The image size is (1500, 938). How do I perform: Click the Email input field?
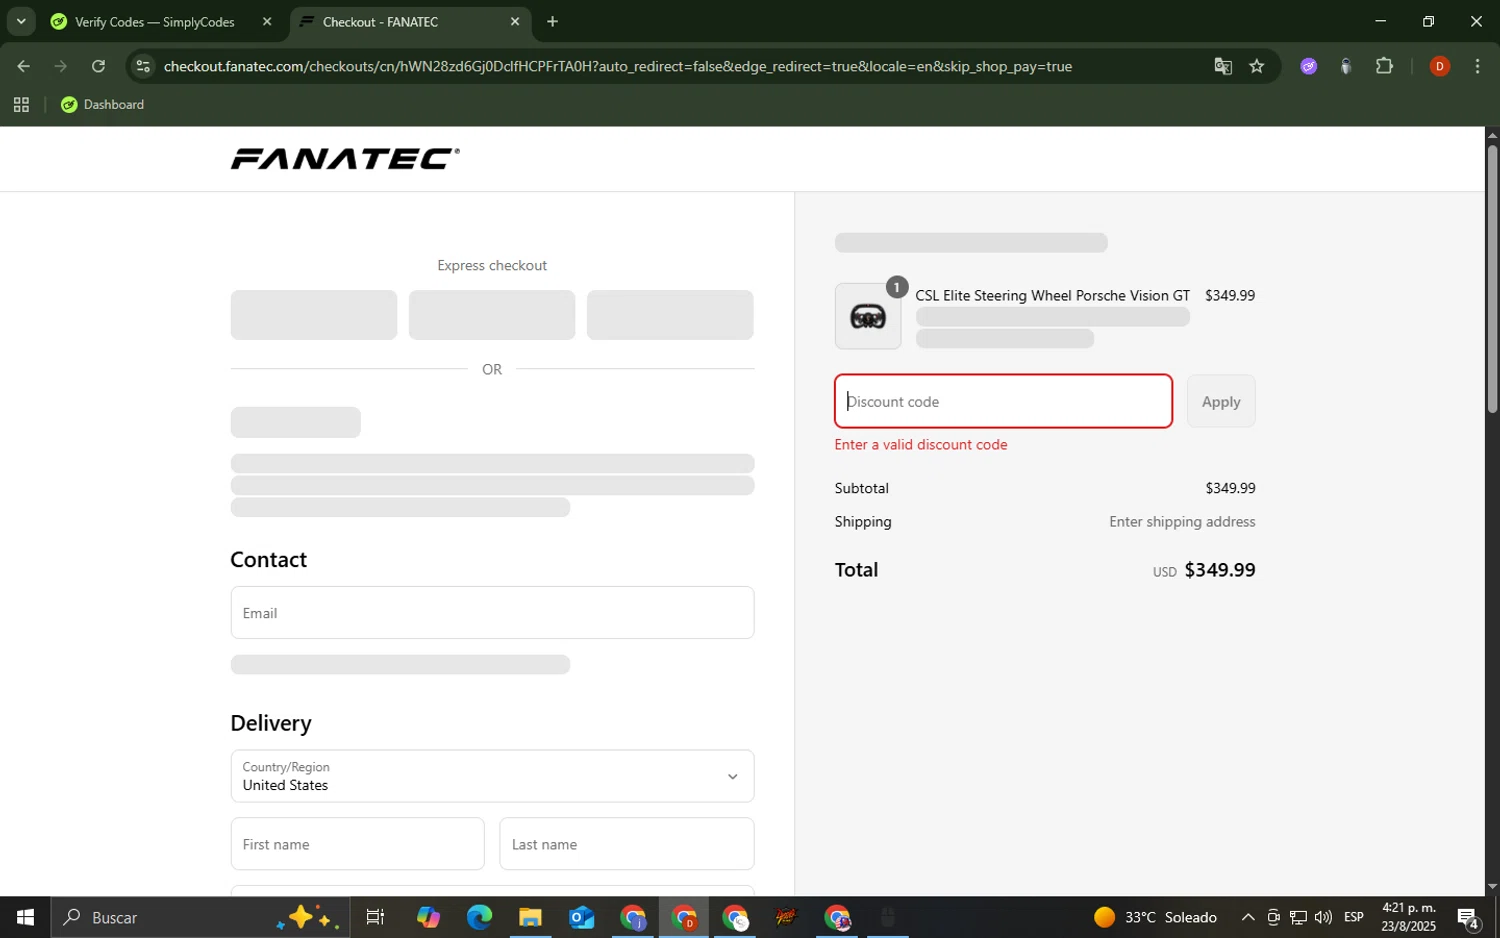pyautogui.click(x=492, y=612)
